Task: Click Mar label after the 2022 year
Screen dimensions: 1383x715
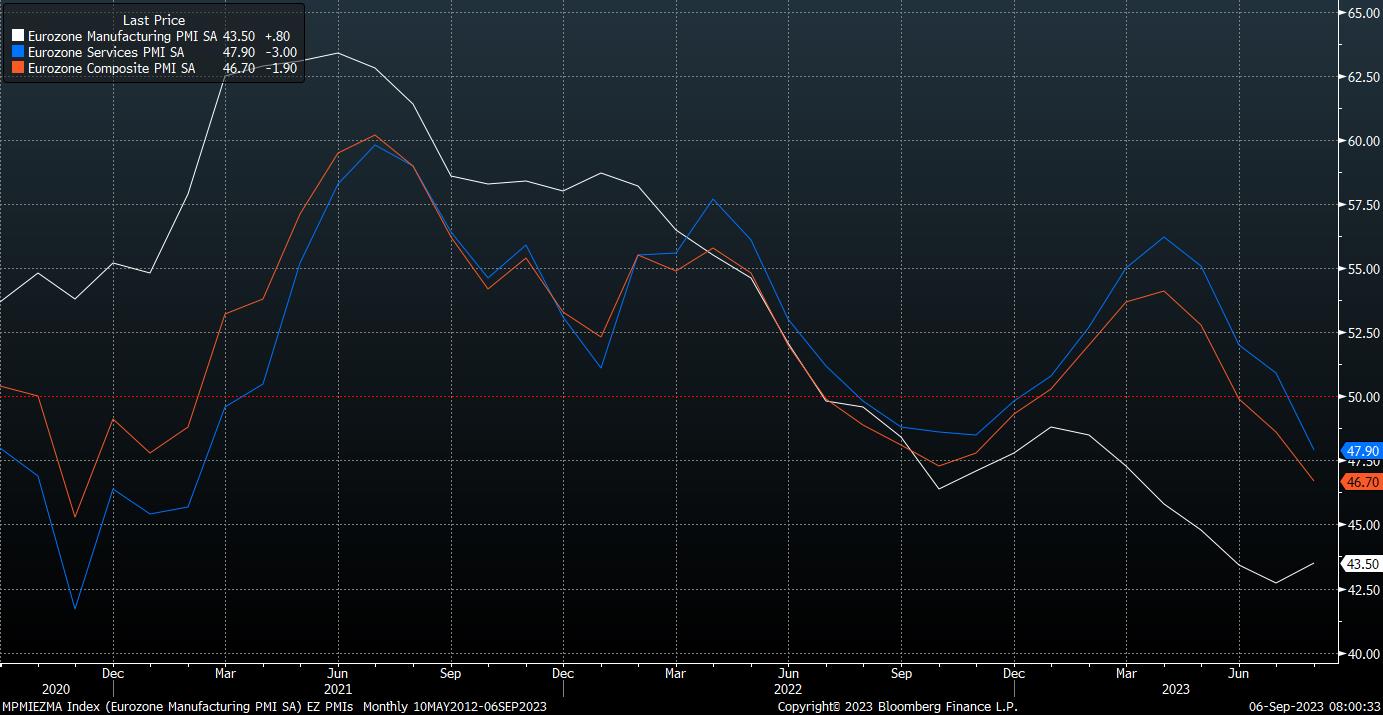Action: click(x=1126, y=674)
